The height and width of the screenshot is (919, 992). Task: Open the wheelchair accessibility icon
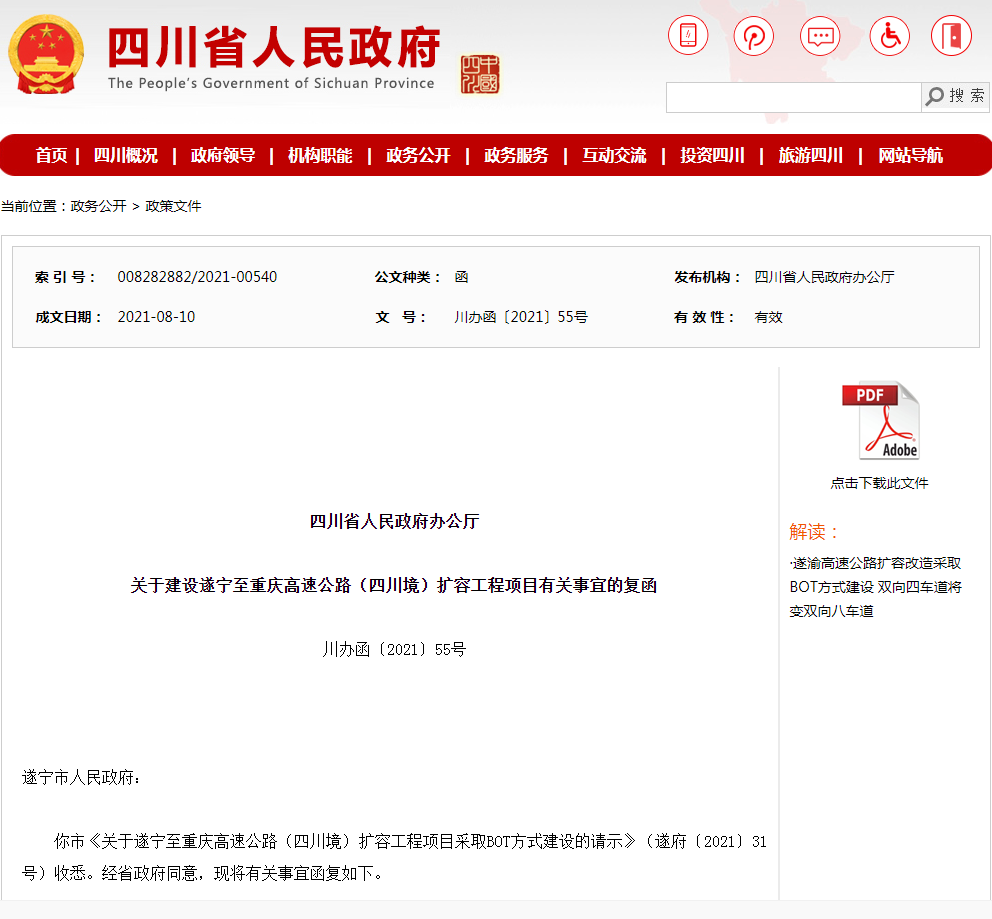click(889, 36)
